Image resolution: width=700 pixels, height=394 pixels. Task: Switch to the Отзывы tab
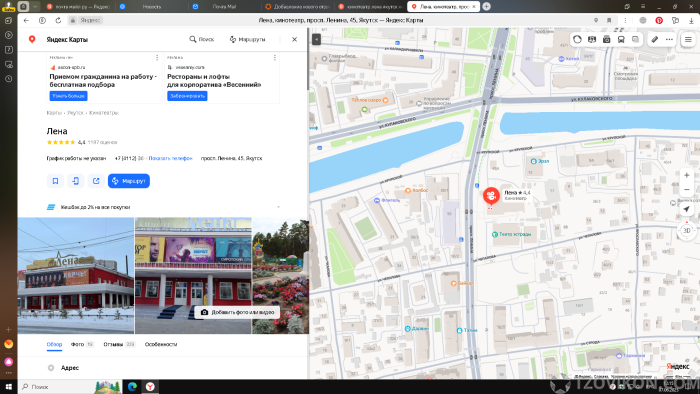(119, 344)
